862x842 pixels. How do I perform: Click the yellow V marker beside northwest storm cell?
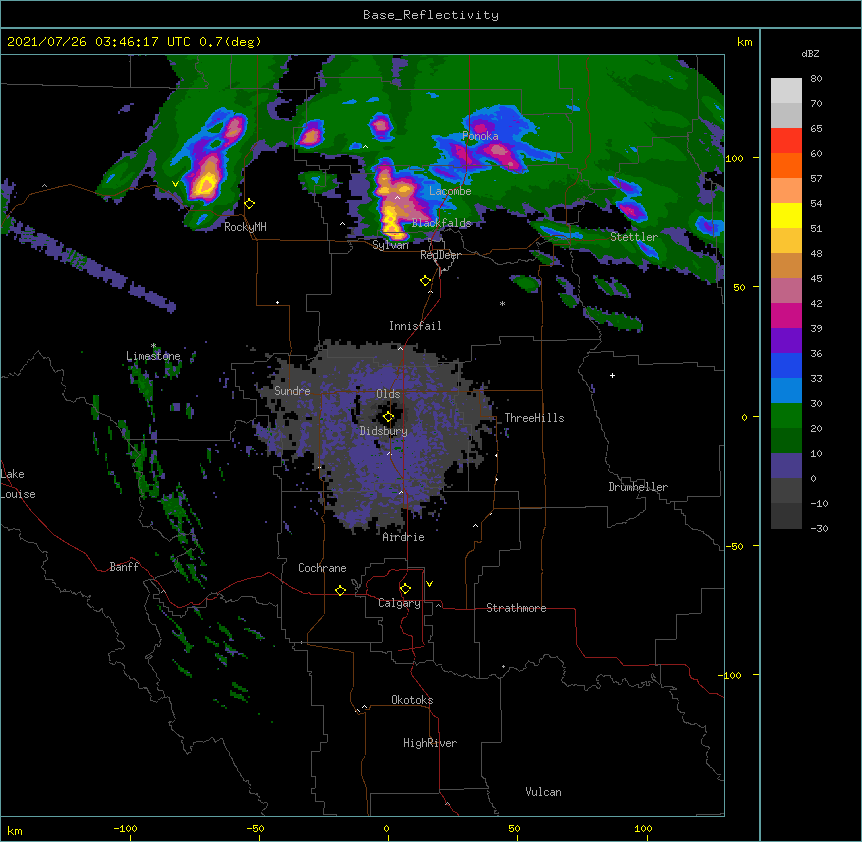coord(175,184)
